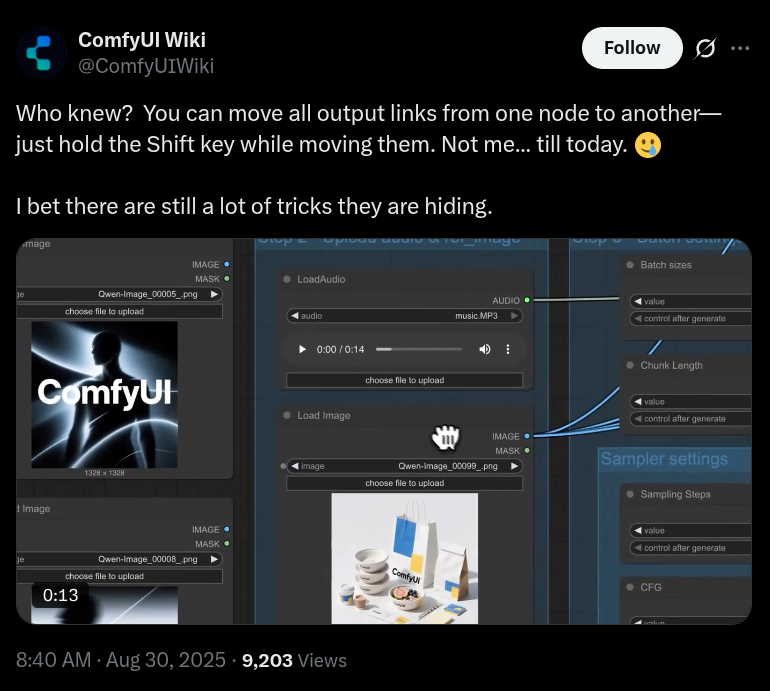Screen dimensions: 770x691
Task: Collapse the Chunk Length node via its dot
Action: click(x=630, y=365)
